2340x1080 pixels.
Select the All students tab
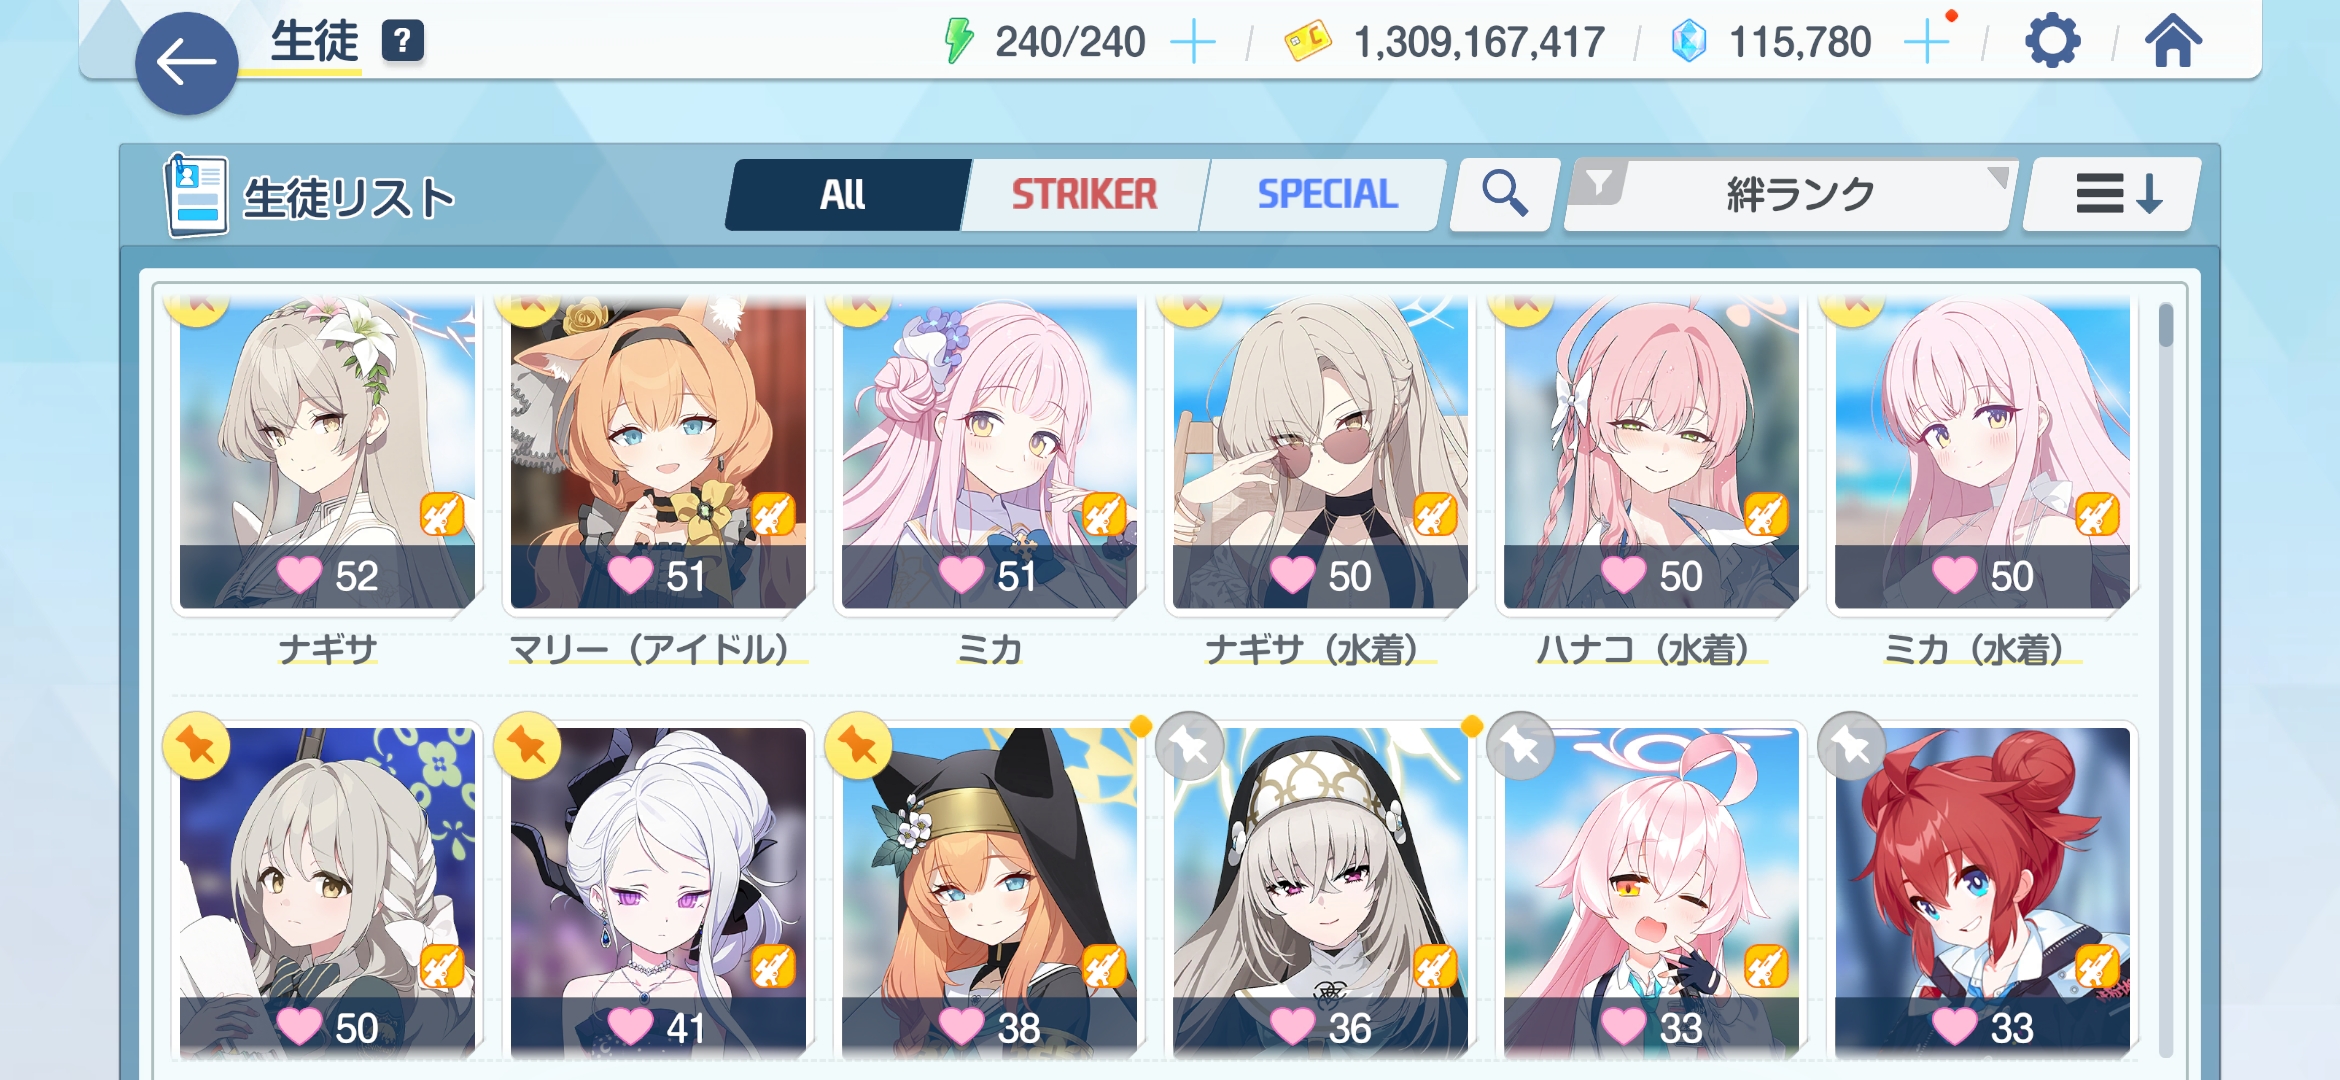pyautogui.click(x=844, y=194)
